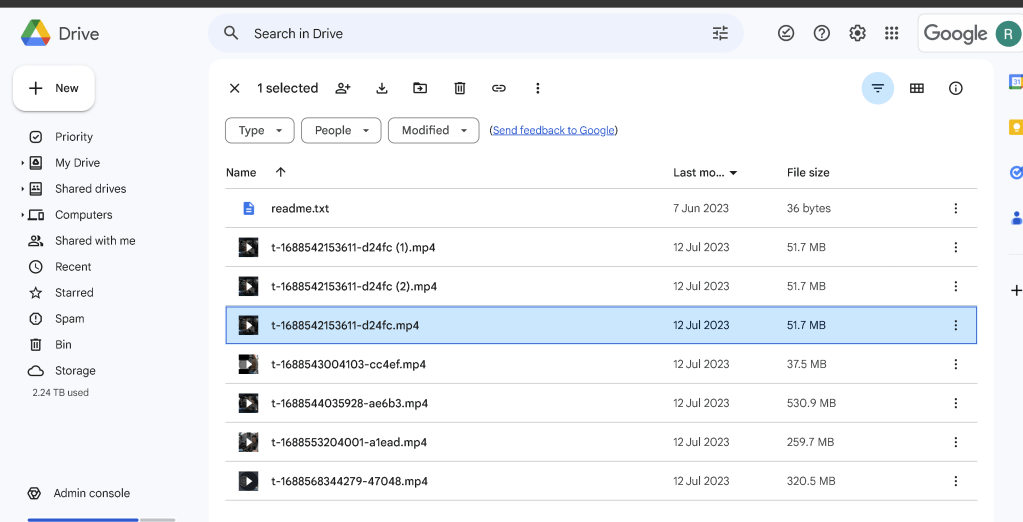The image size is (1023, 522).
Task: Expand the Shared drives tree arrow
Action: pos(22,189)
